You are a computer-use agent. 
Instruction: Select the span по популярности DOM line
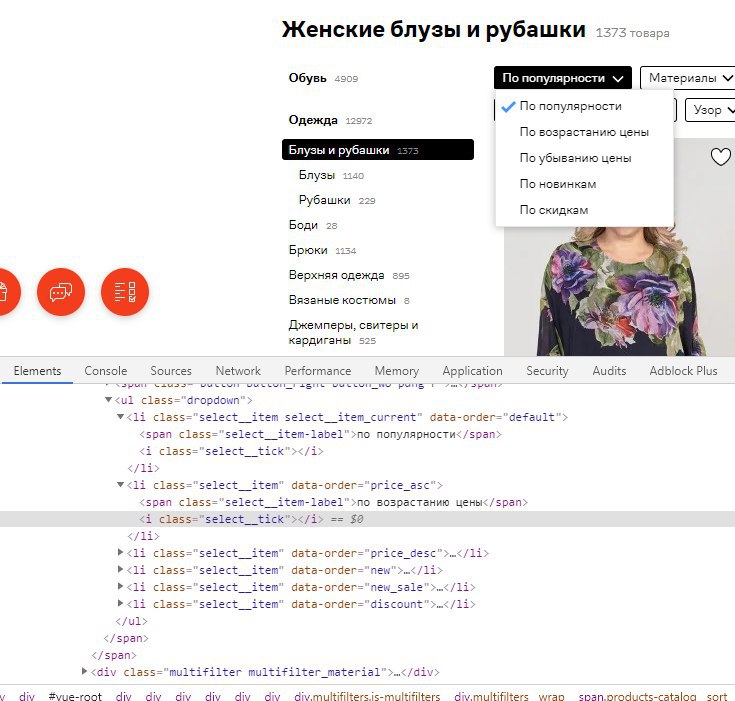click(320, 434)
